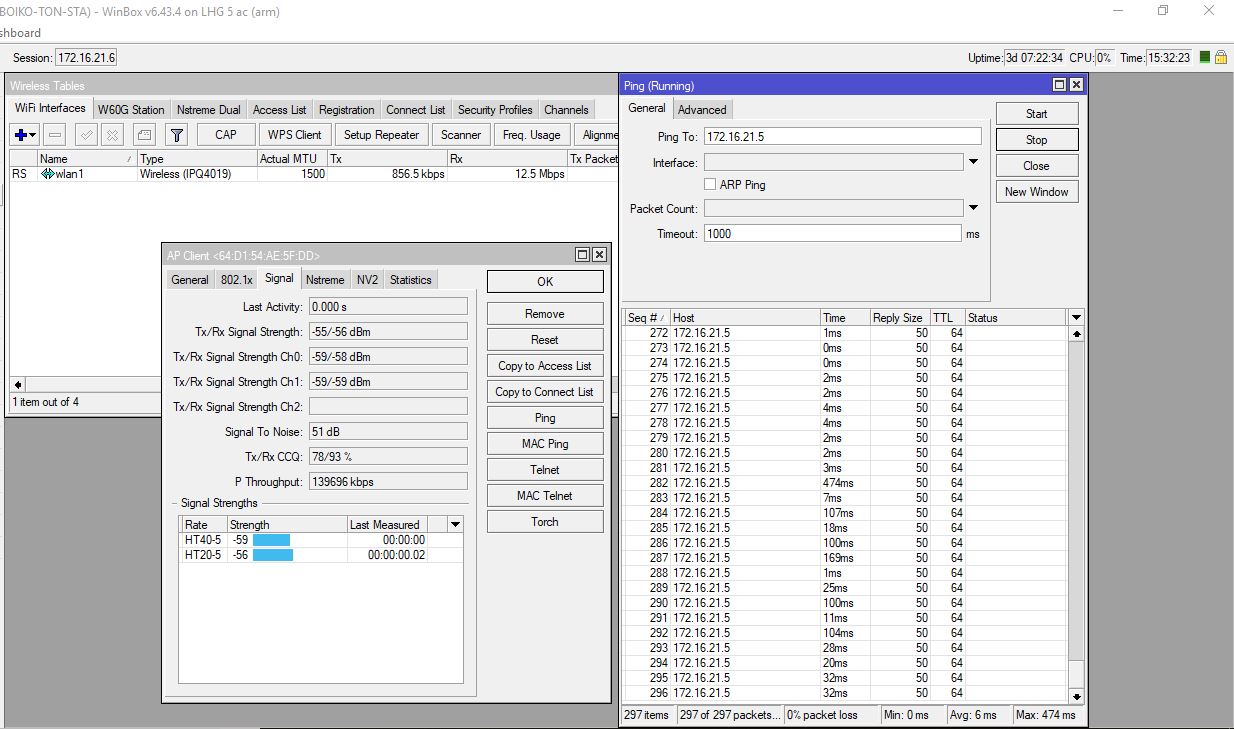The height and width of the screenshot is (729, 1234).
Task: Expand the Interface dropdown in Ping window
Action: click(x=973, y=162)
